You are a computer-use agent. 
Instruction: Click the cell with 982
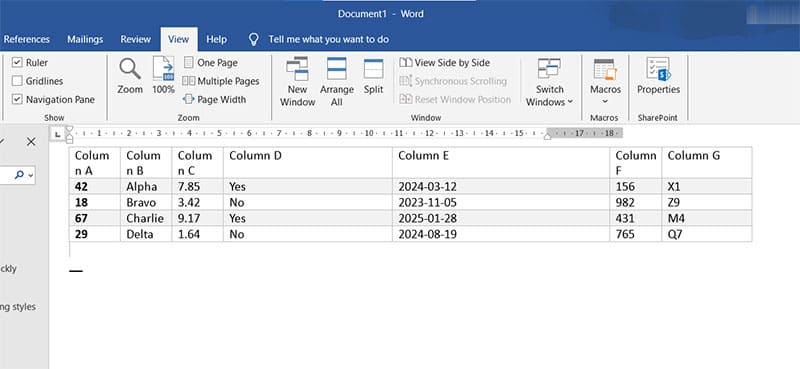click(636, 203)
